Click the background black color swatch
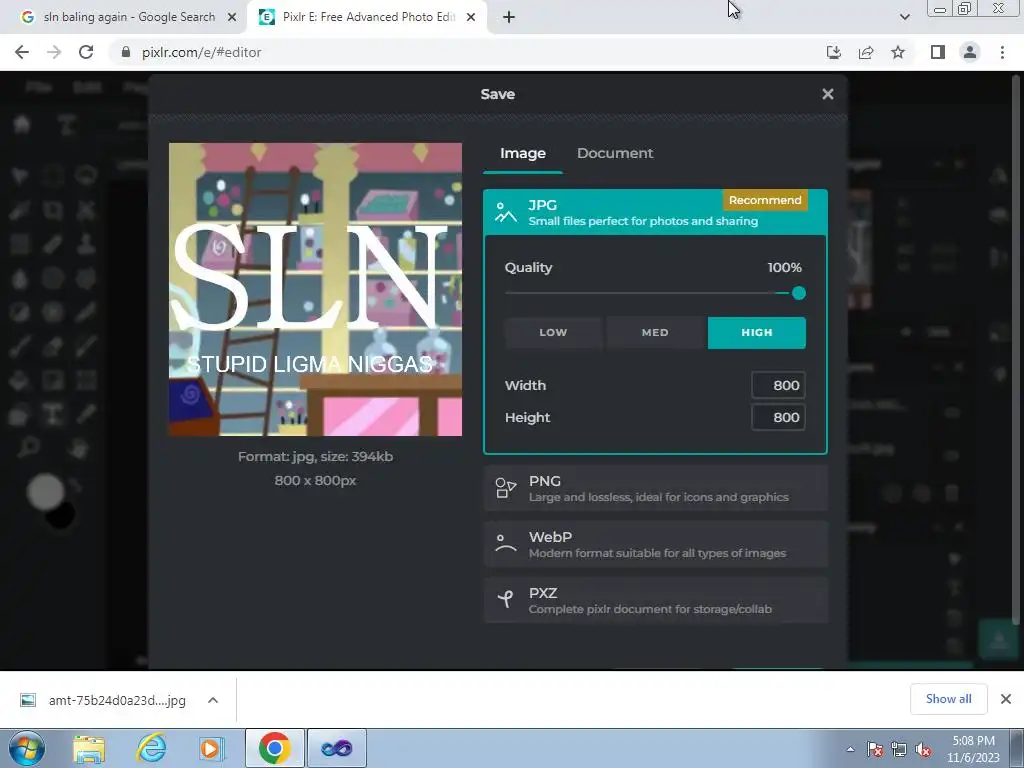Image resolution: width=1024 pixels, height=768 pixels. (60, 515)
